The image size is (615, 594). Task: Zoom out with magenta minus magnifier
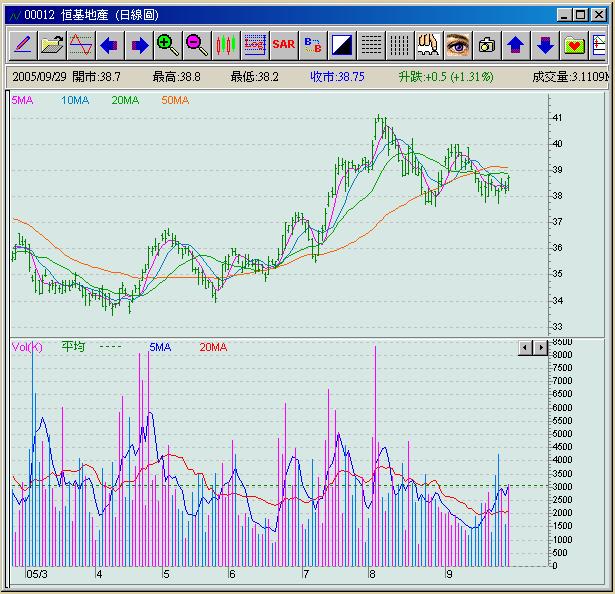click(197, 45)
